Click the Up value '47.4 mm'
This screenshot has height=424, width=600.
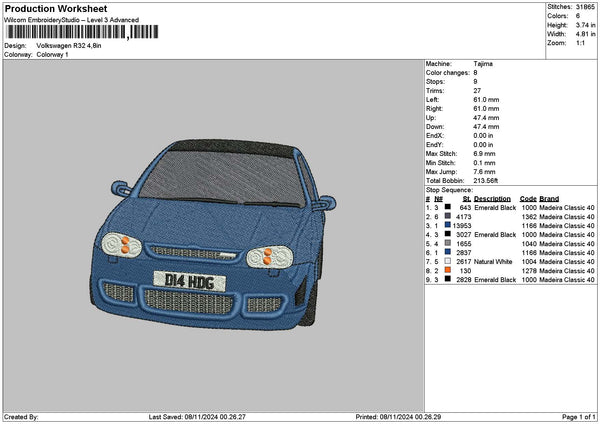click(486, 117)
